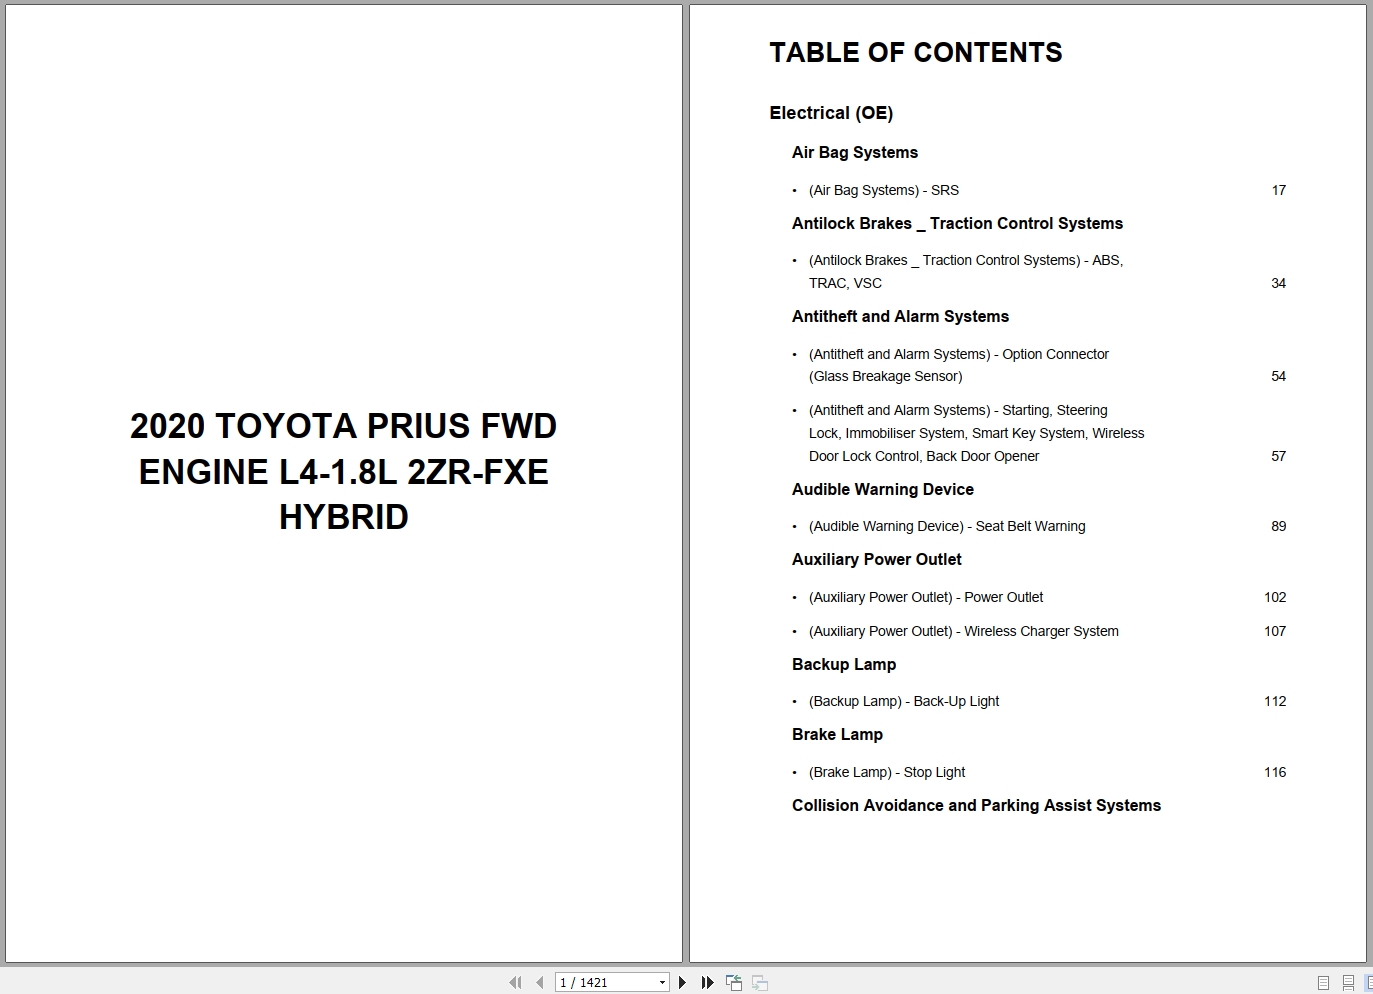Click the Audible Warning Device heading
The width and height of the screenshot is (1373, 994).
coord(883,489)
